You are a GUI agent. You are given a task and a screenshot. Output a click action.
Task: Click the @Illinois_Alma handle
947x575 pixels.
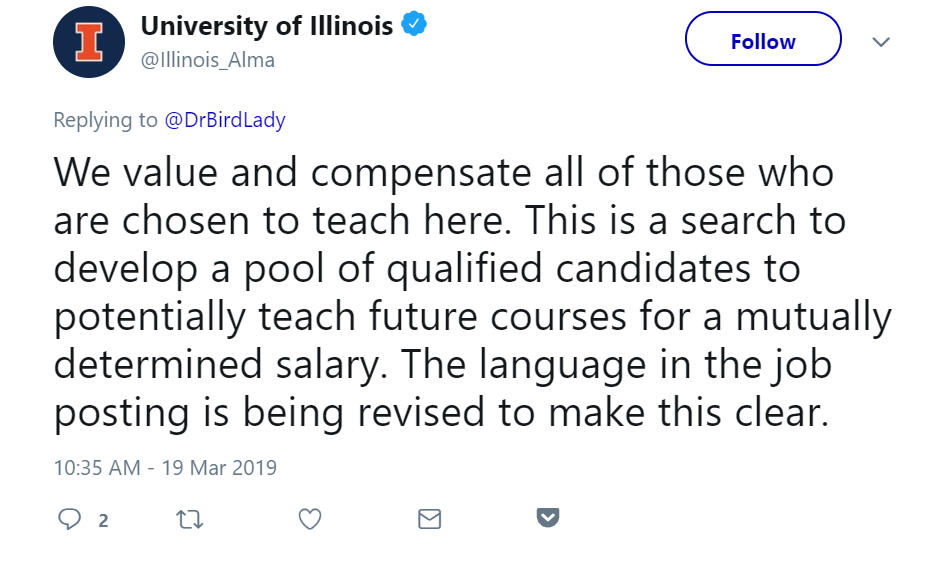208,60
